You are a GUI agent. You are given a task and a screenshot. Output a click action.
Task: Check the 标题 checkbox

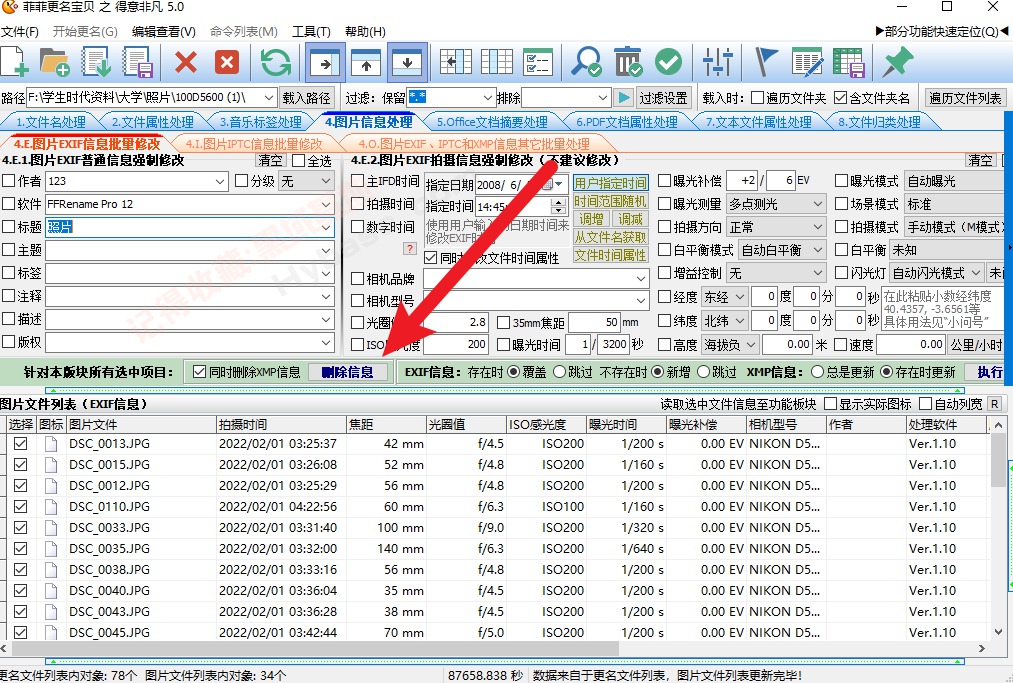[8, 227]
